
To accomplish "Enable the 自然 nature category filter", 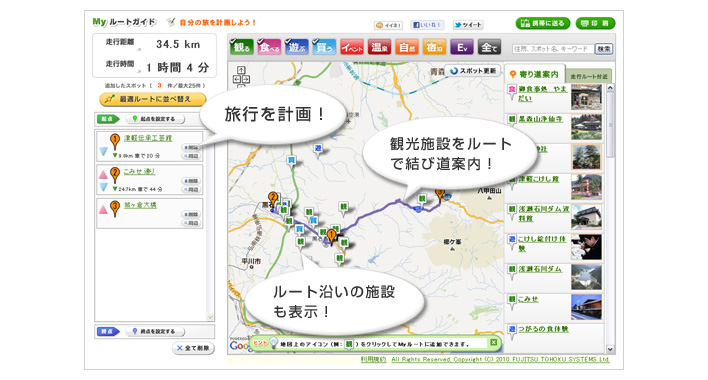I will (x=407, y=47).
